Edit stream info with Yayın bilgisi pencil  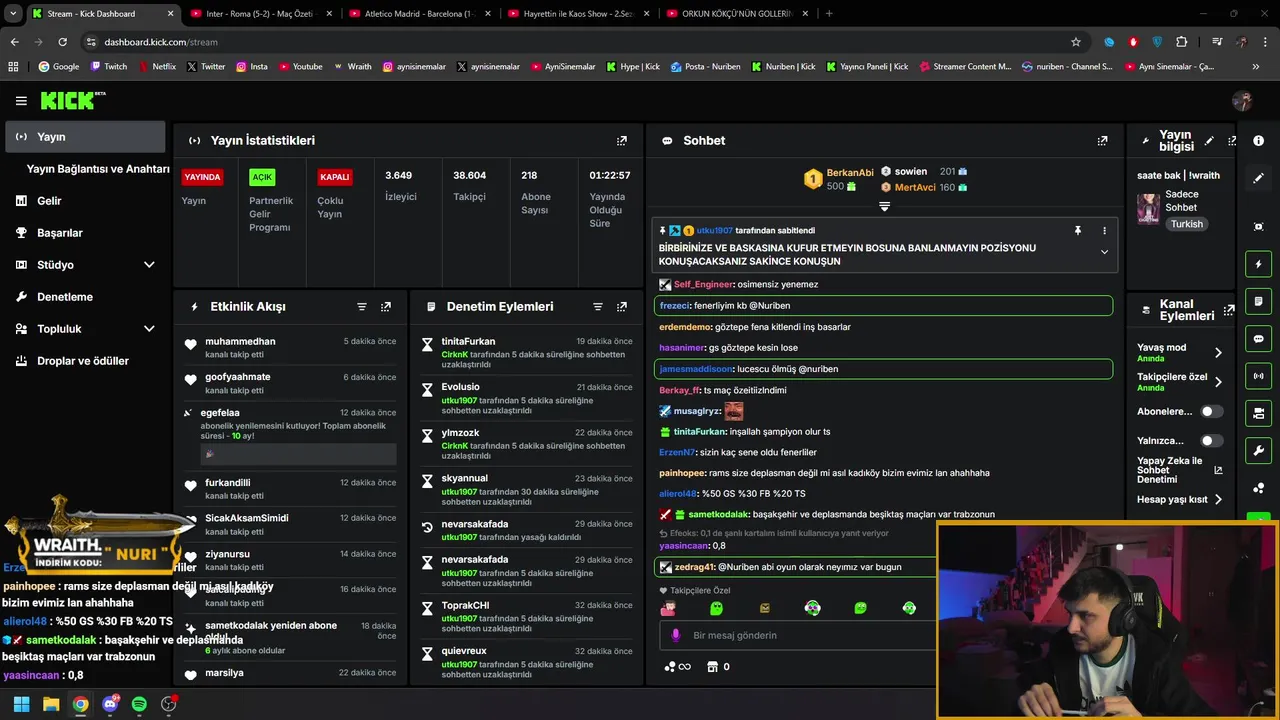tap(1209, 141)
